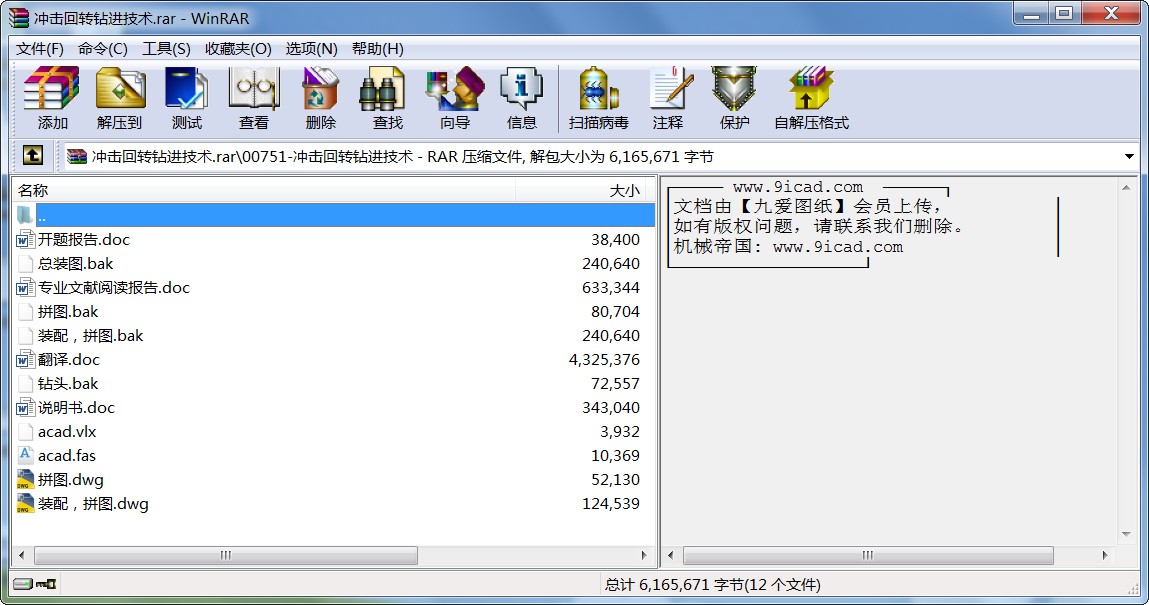Open the 注释 (Comment) icon

pos(669,97)
